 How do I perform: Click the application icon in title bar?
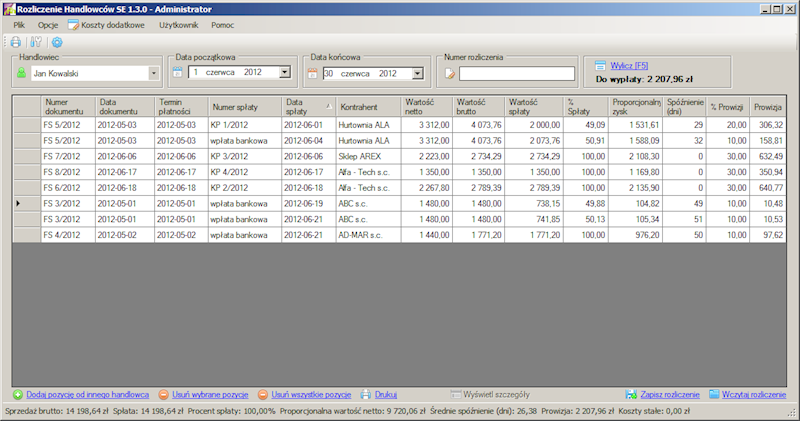(x=9, y=9)
